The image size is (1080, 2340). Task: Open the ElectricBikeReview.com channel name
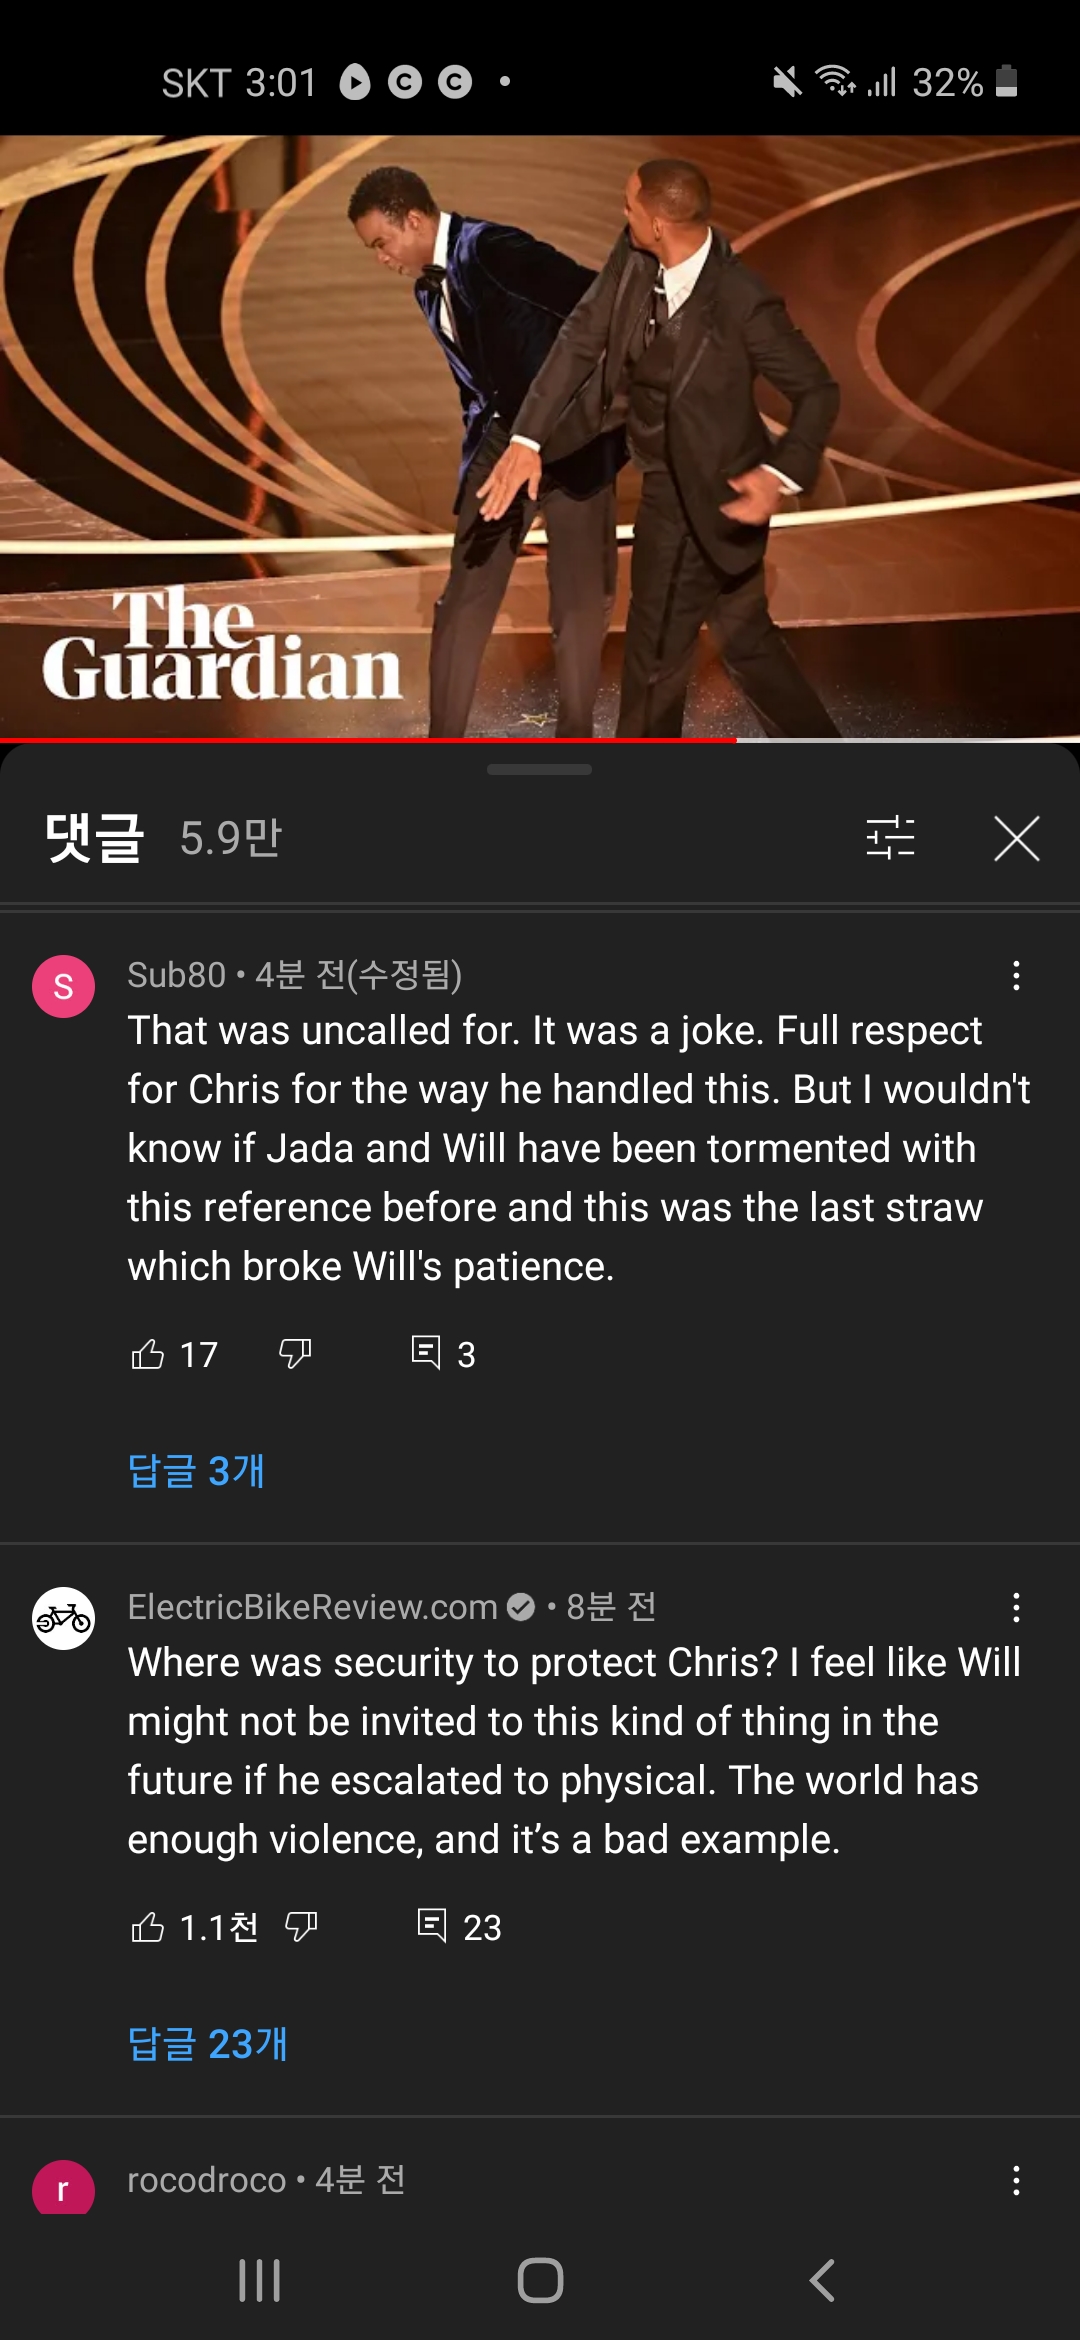coord(312,1607)
